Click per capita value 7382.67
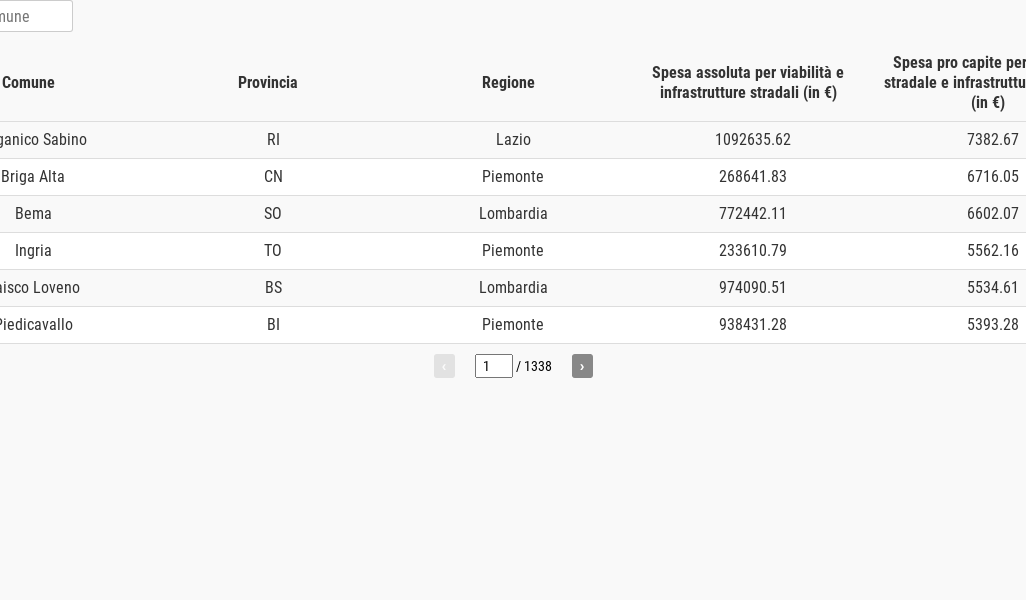Viewport: 1026px width, 600px height. (x=993, y=139)
